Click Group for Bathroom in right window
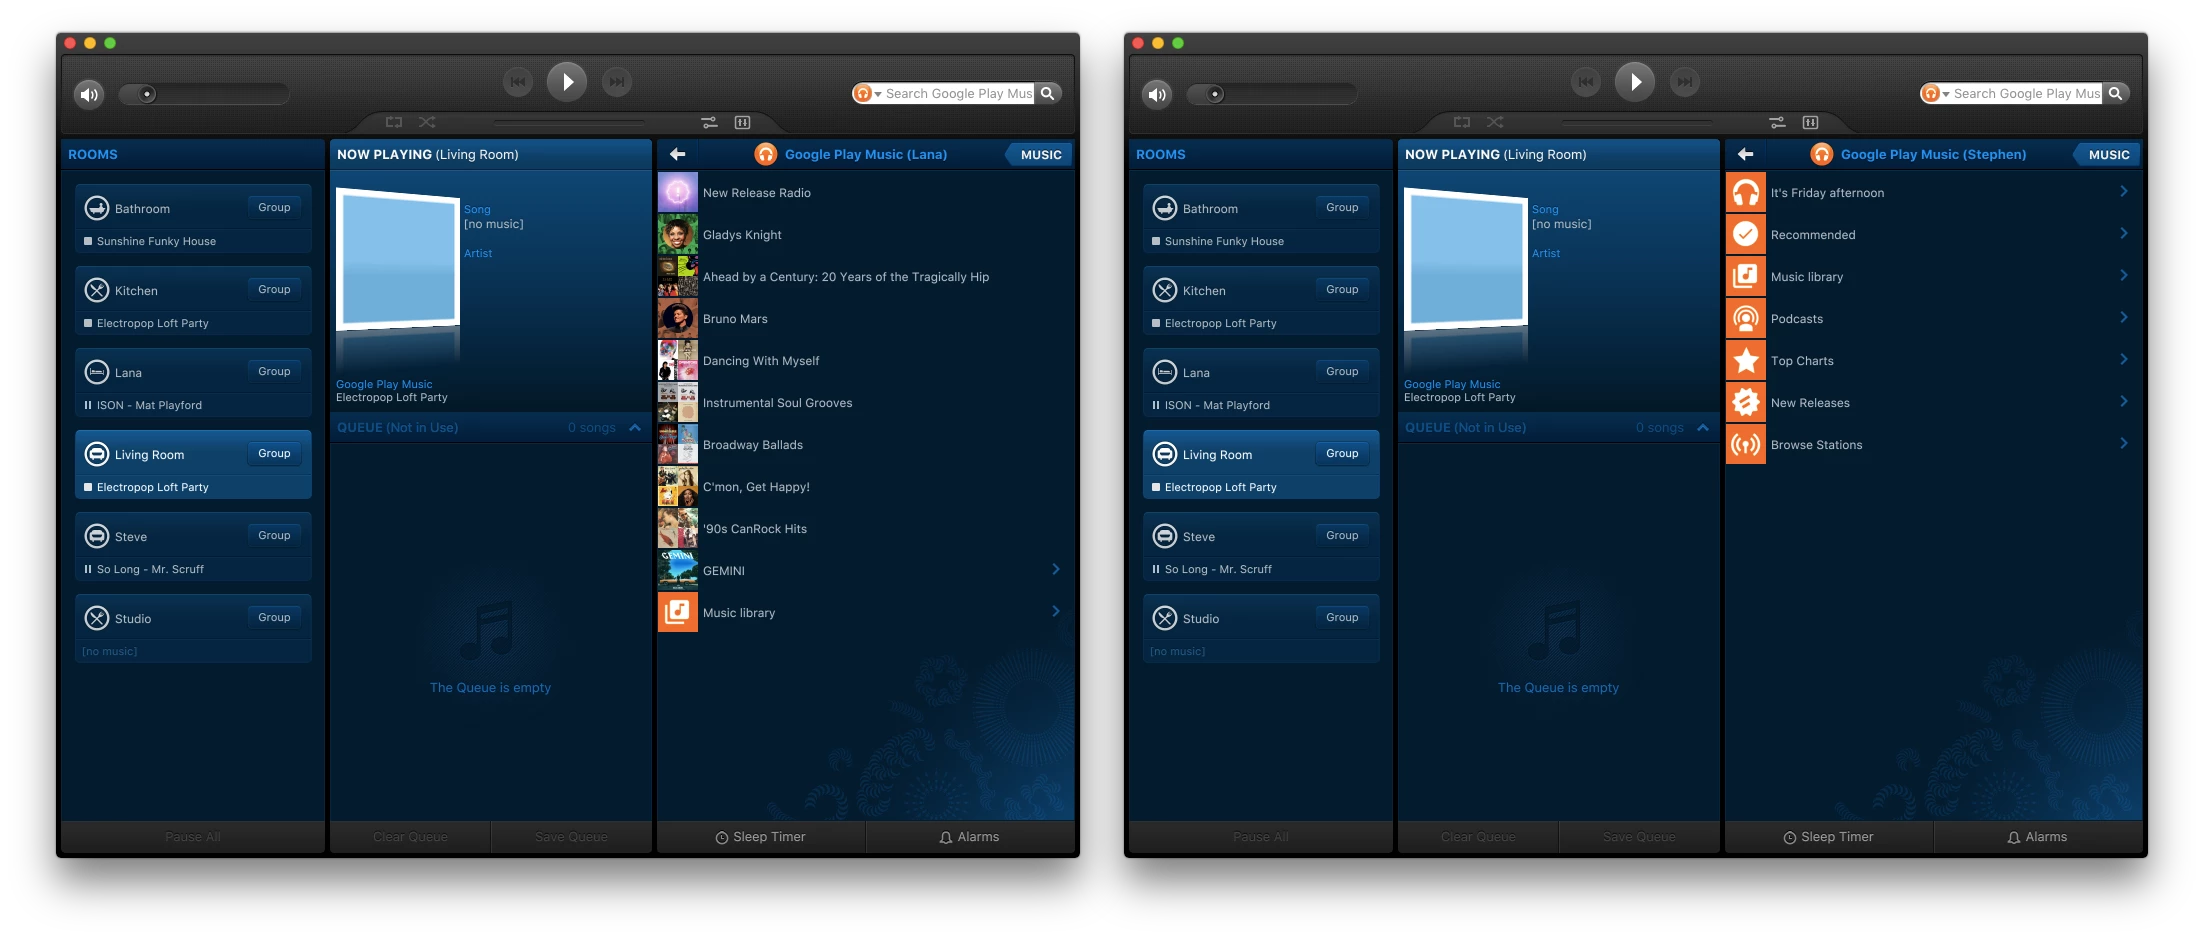The height and width of the screenshot is (938, 2196). 1342,208
